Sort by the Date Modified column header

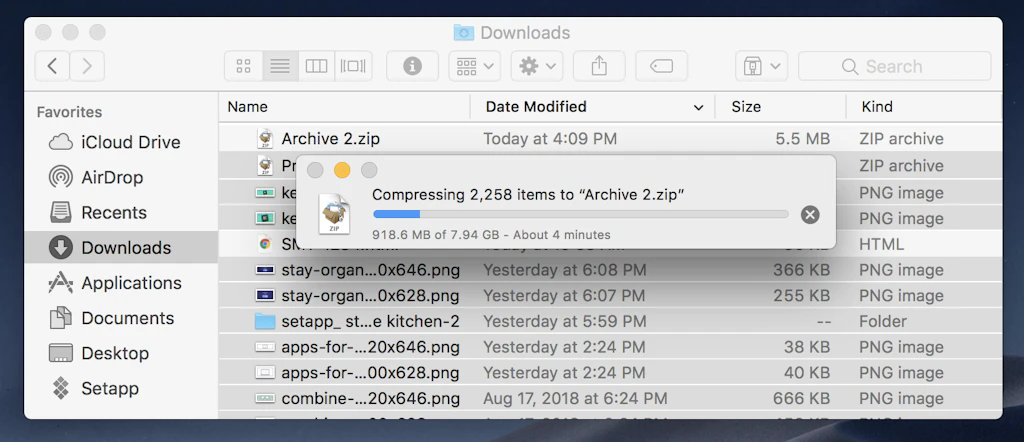(x=536, y=106)
